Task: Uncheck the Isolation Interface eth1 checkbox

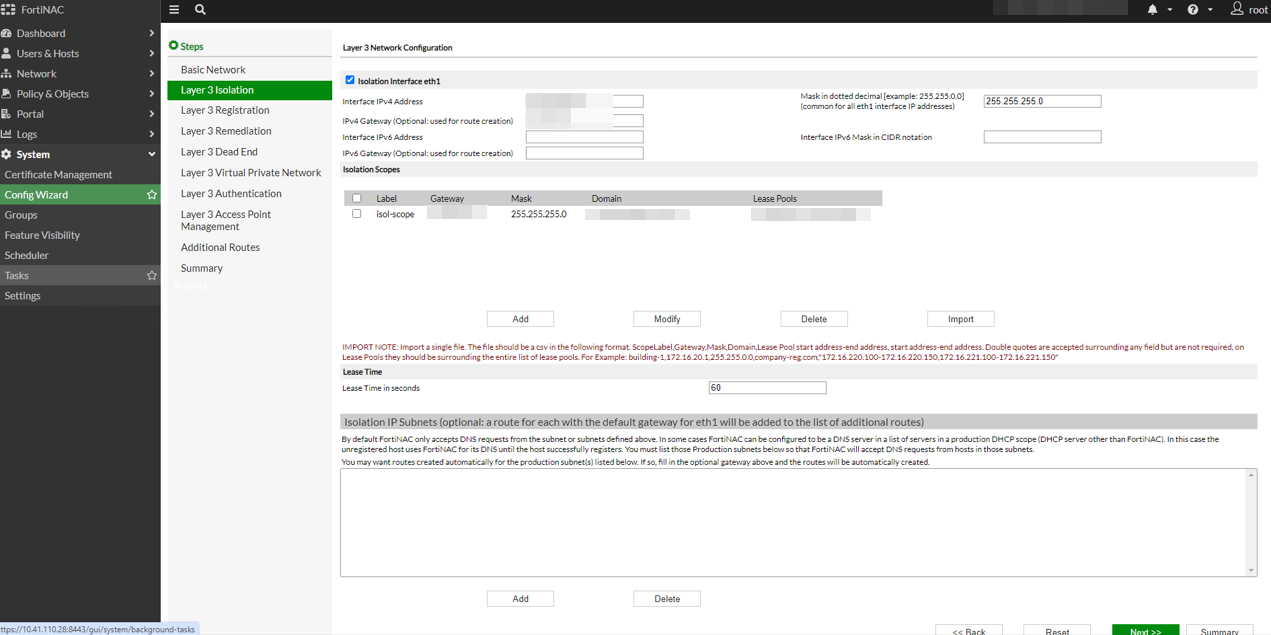Action: [350, 80]
